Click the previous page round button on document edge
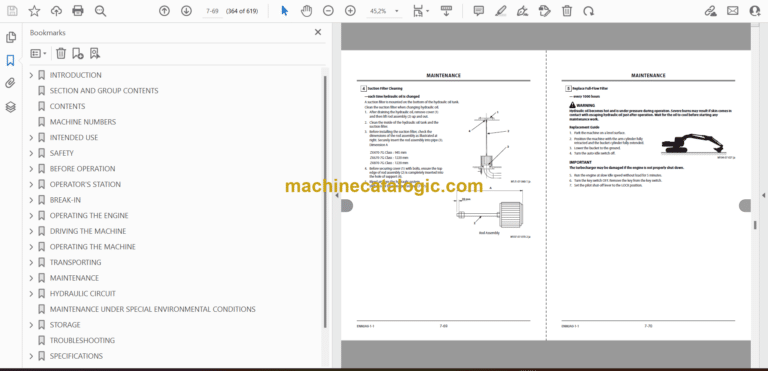 tap(347, 206)
